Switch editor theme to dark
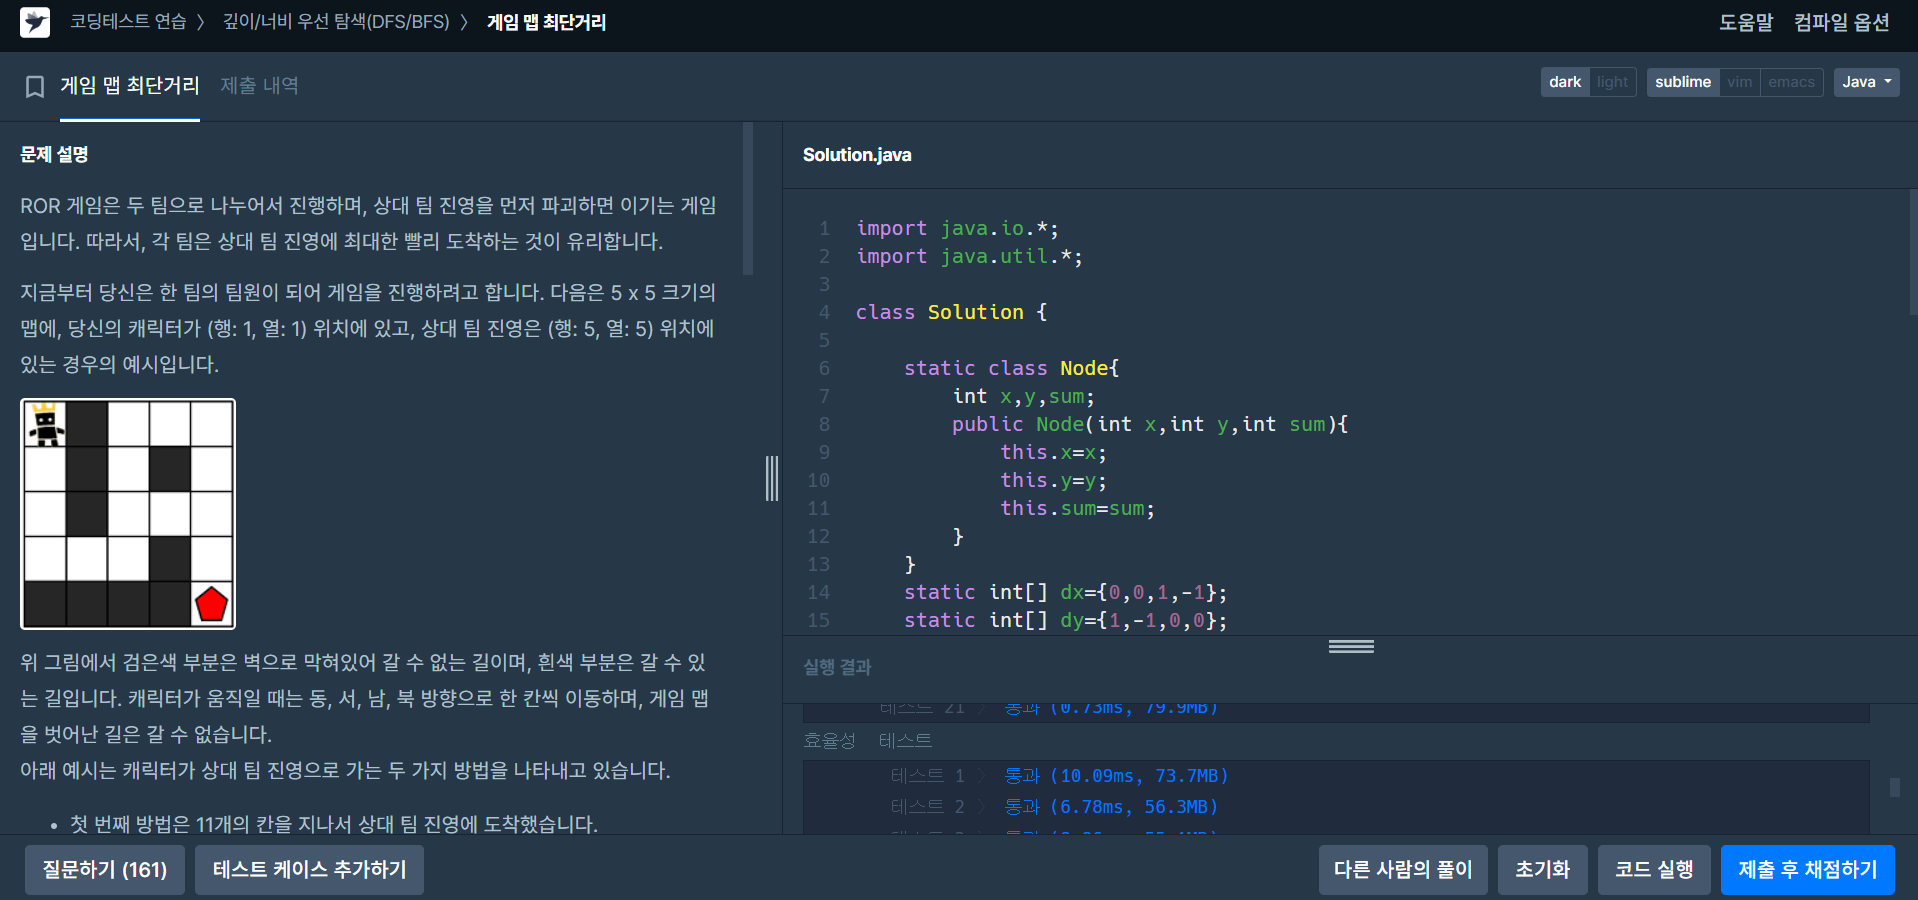The height and width of the screenshot is (900, 1918). 1565,82
